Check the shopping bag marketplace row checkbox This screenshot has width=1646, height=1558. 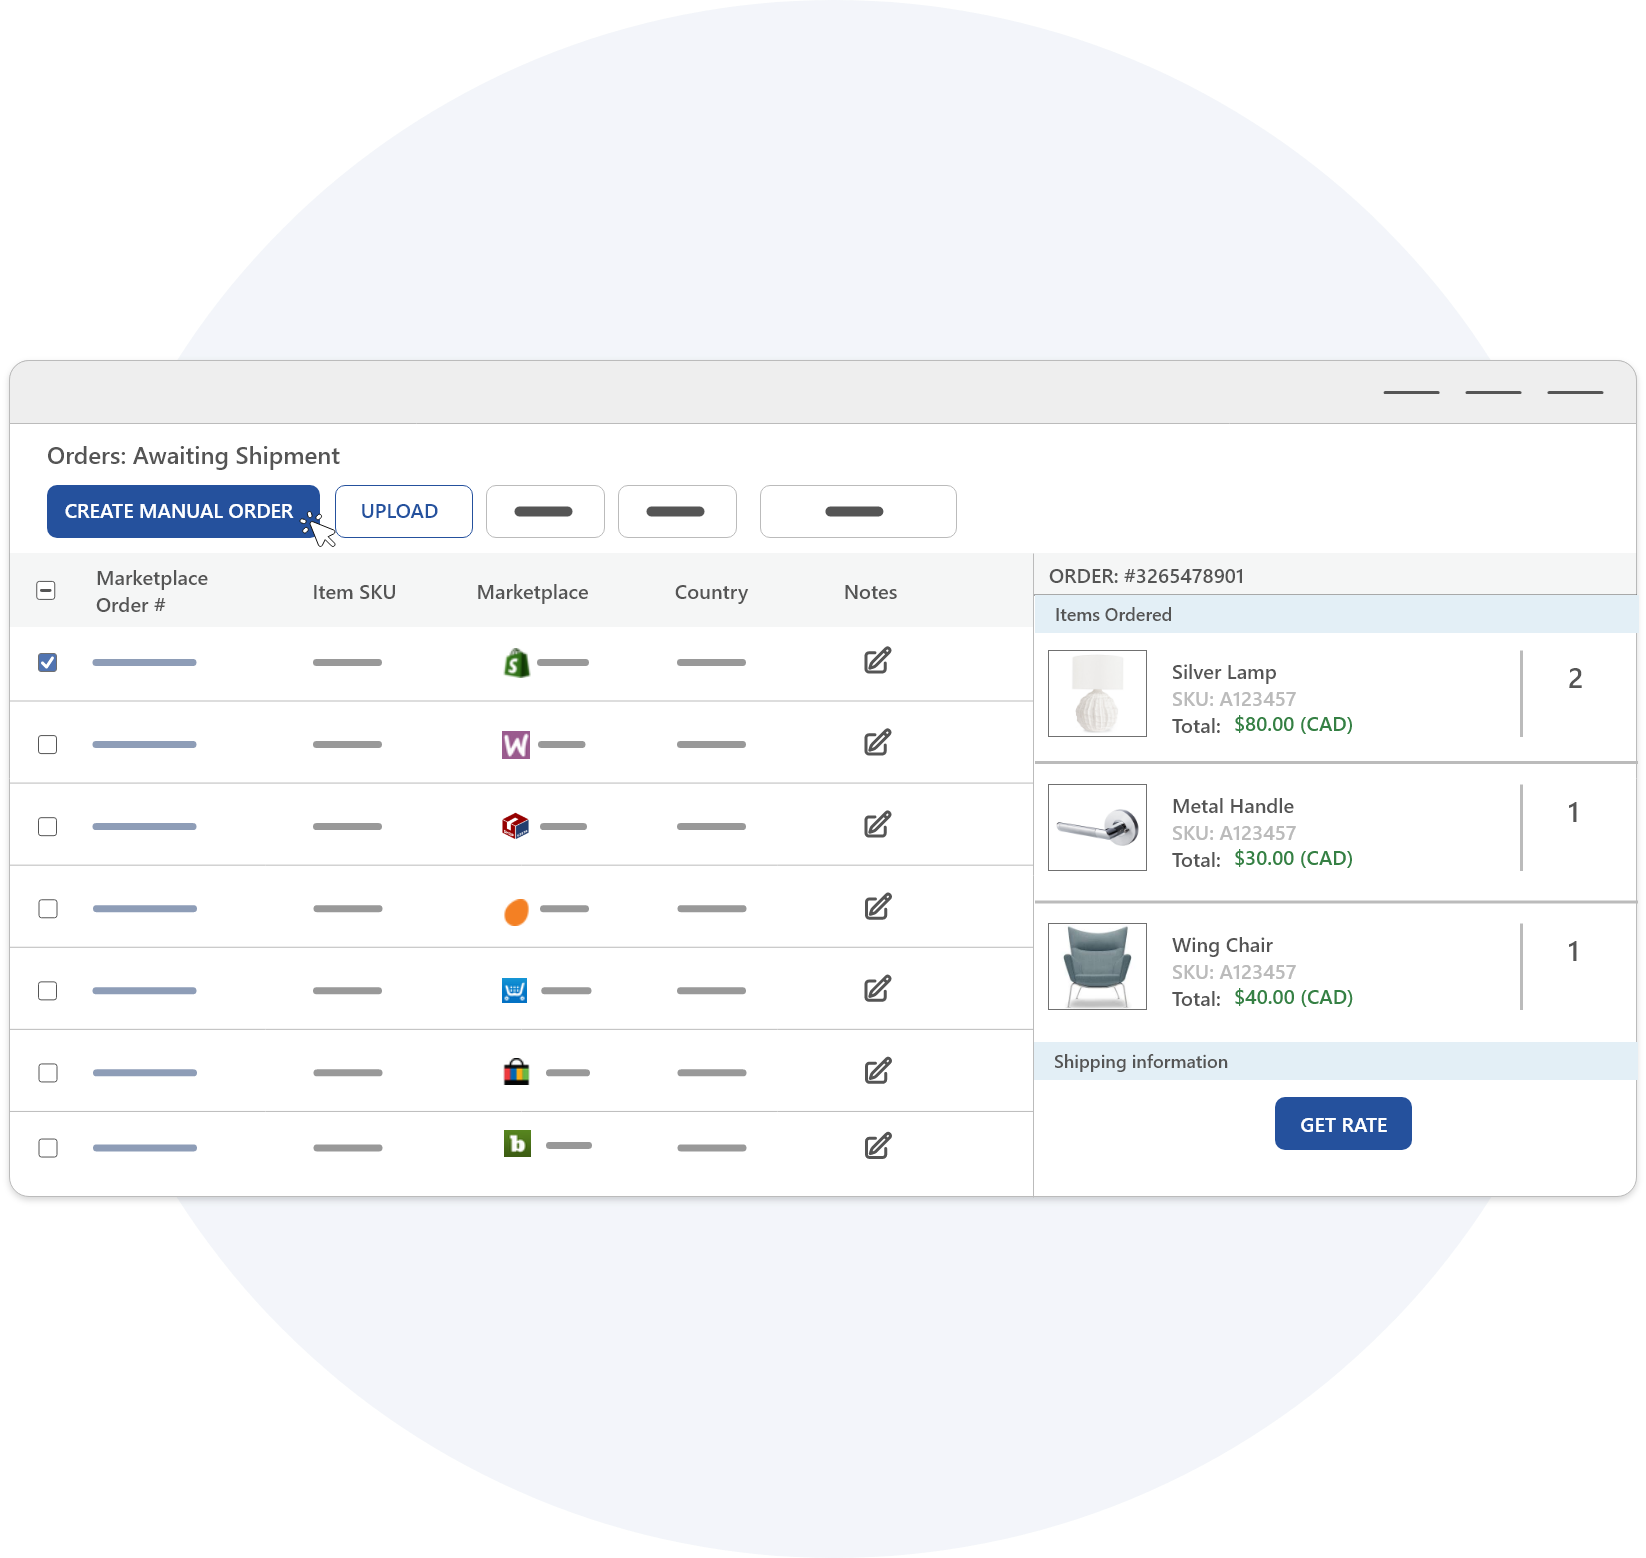(x=47, y=1072)
